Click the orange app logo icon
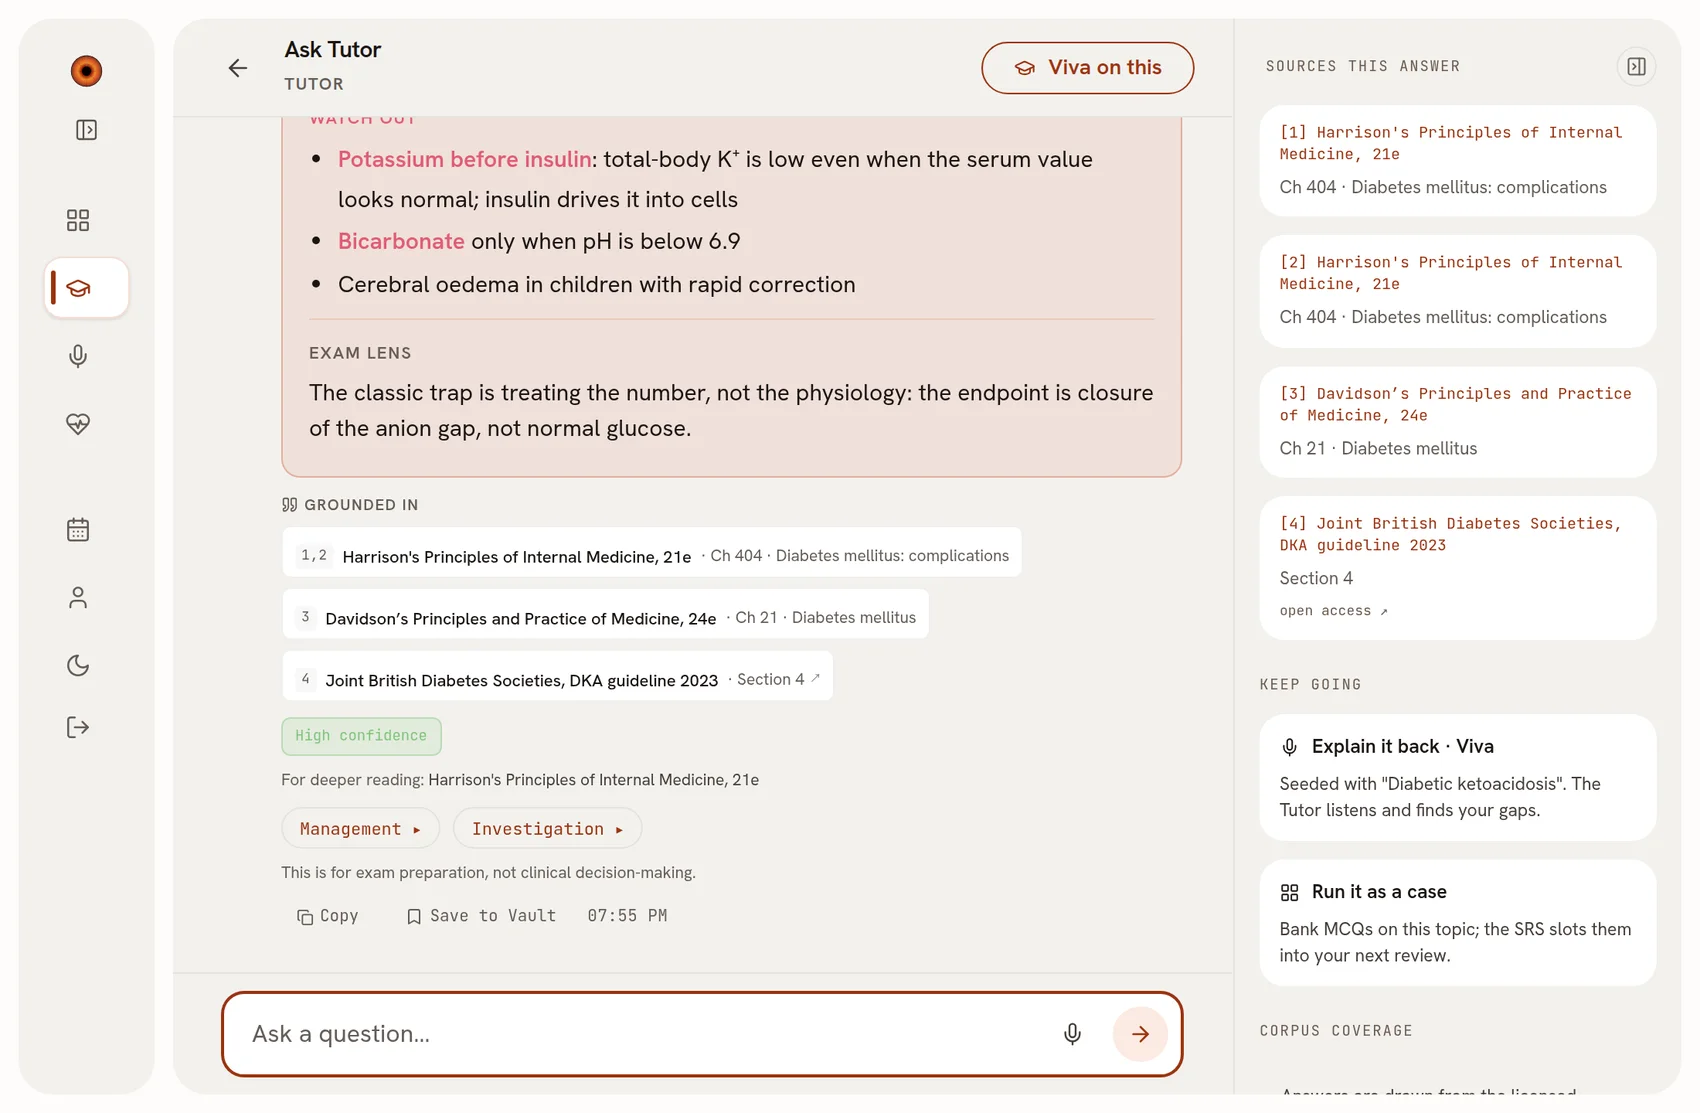 pyautogui.click(x=86, y=71)
